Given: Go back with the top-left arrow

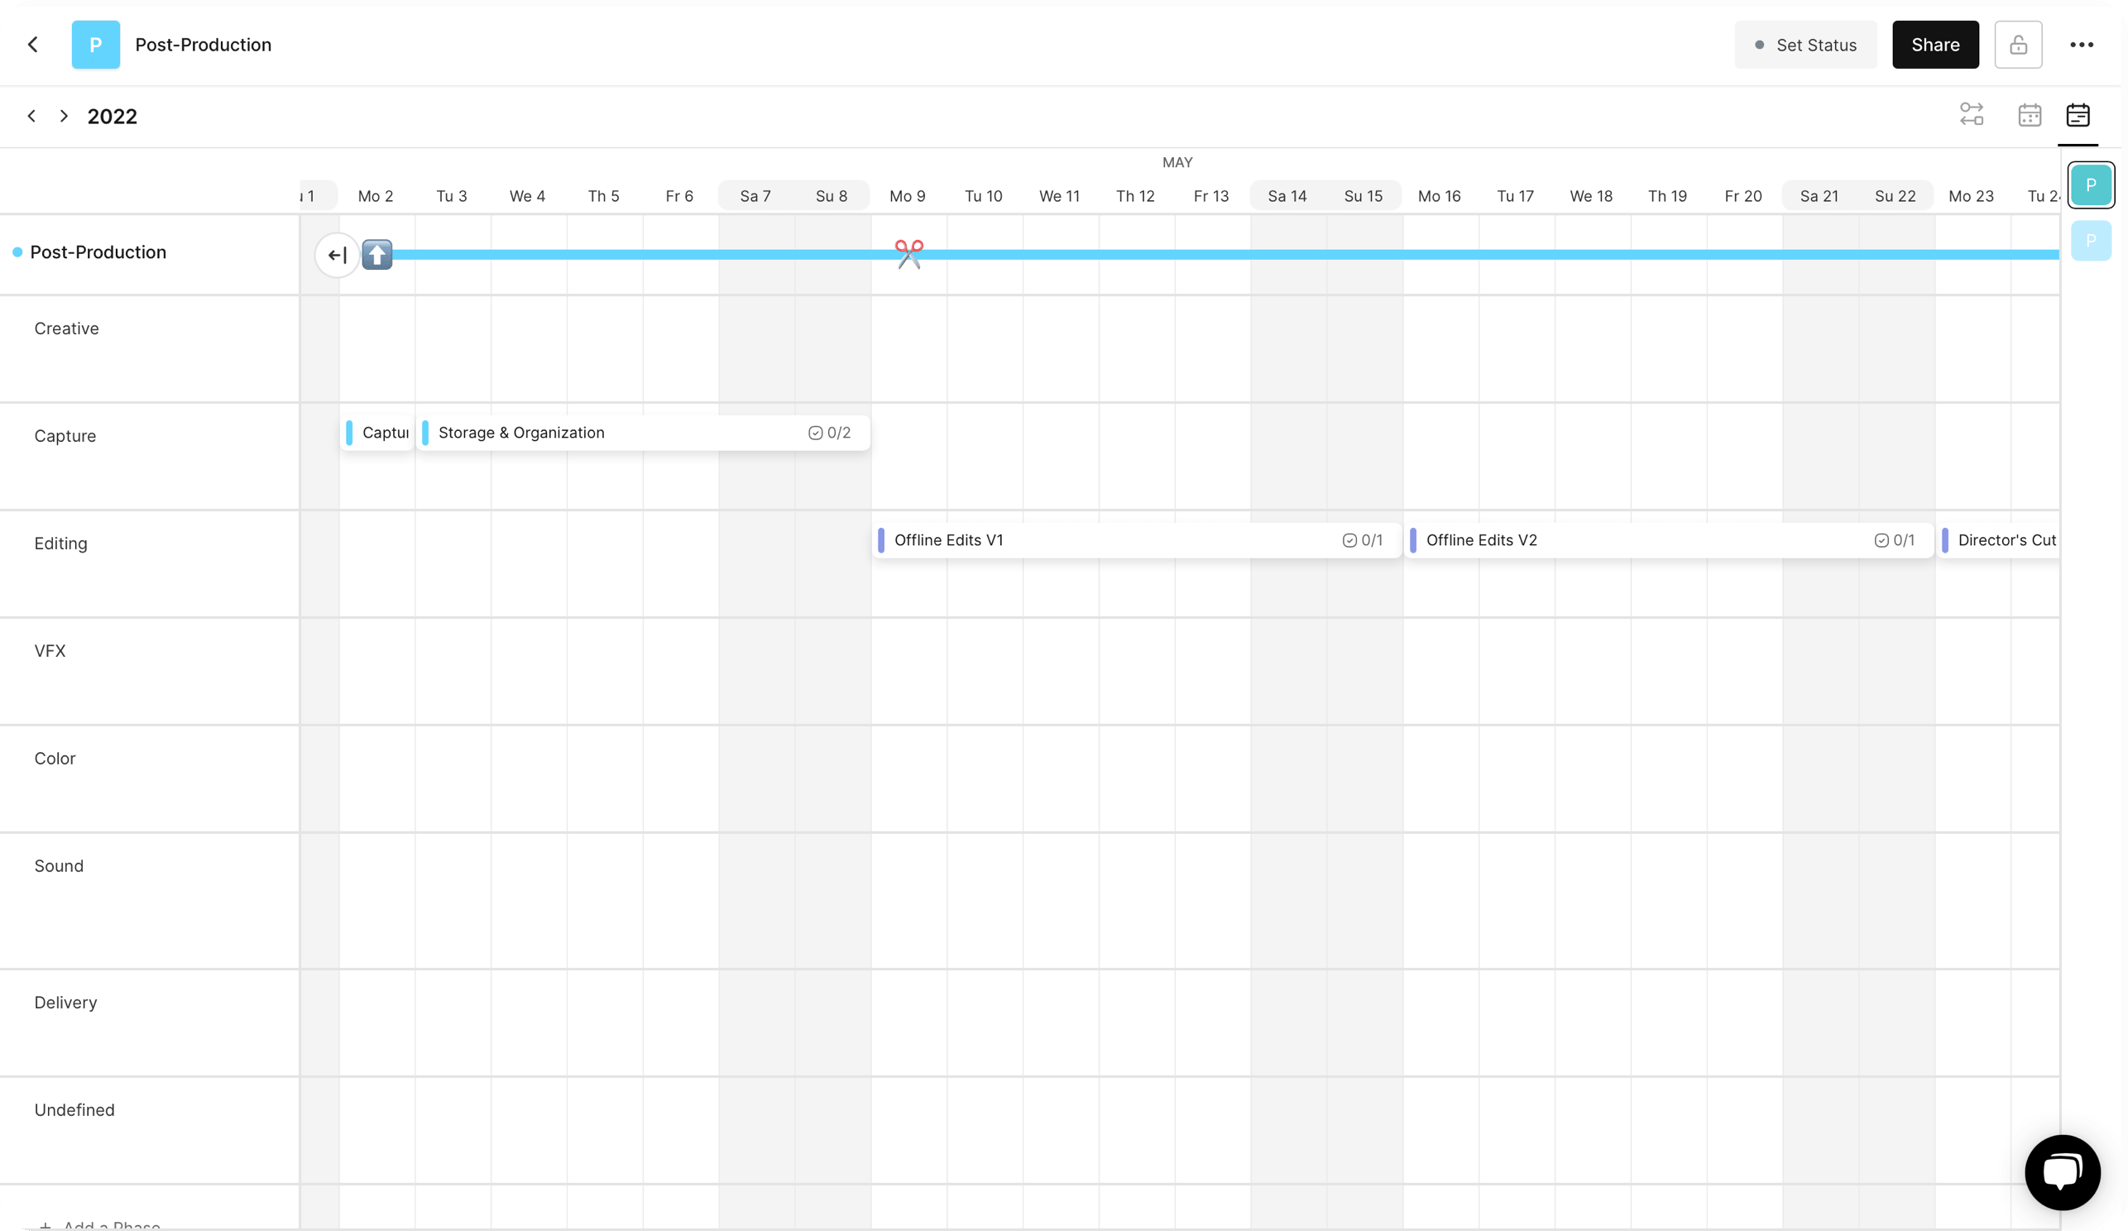Looking at the screenshot, I should tap(33, 44).
